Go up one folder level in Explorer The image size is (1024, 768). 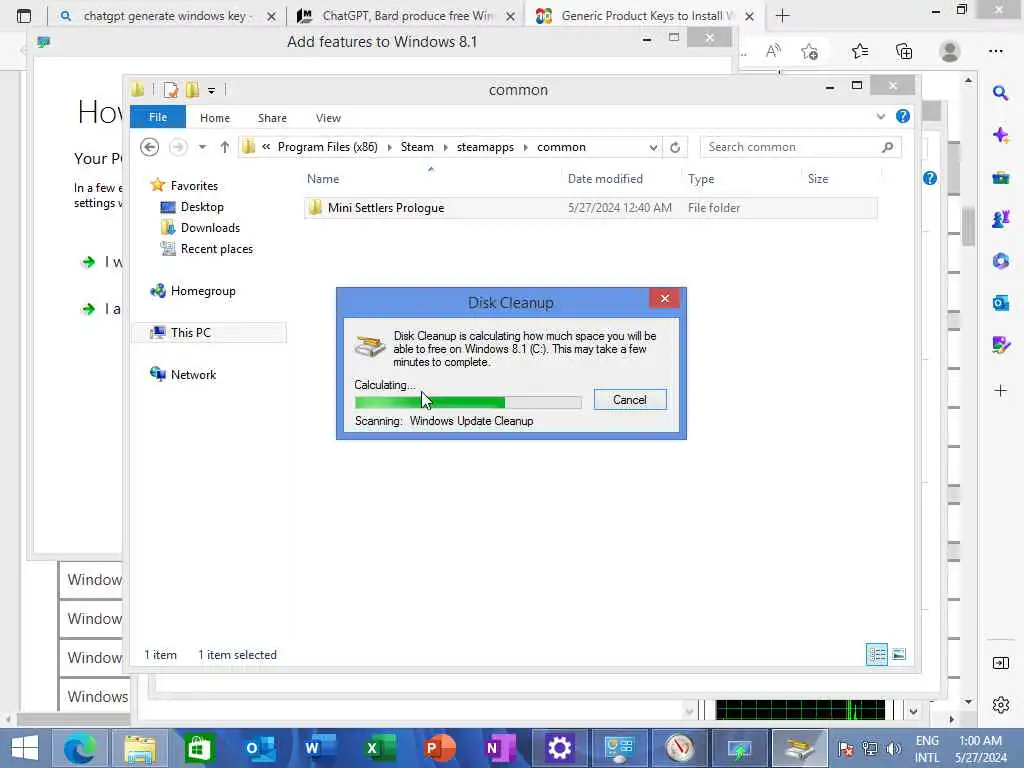click(x=225, y=148)
